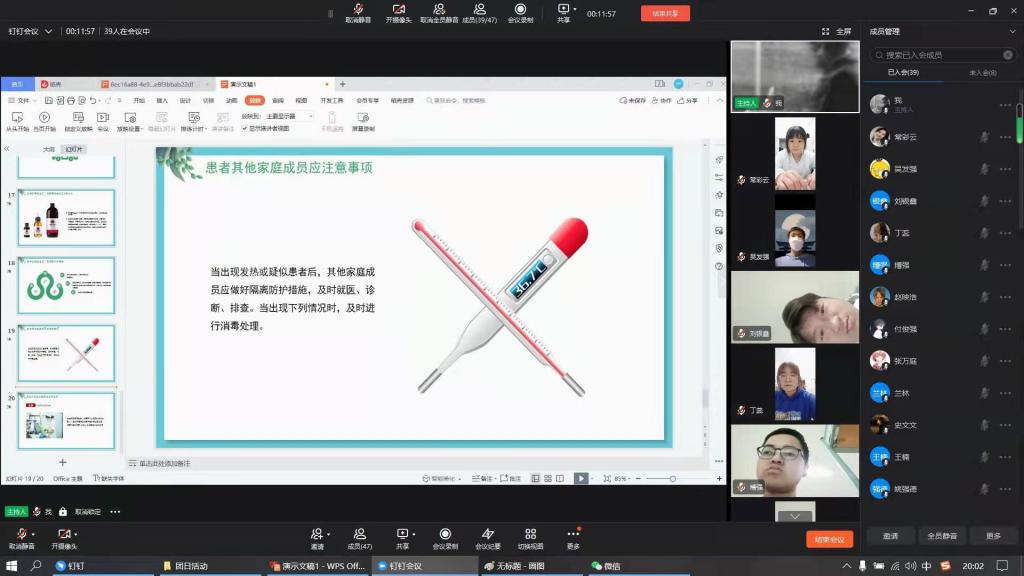Click the red end meeting button
The image size is (1024, 576).
pos(829,539)
